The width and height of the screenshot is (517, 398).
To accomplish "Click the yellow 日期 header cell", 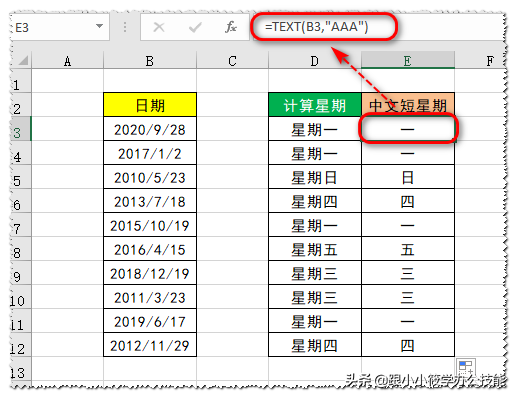I will coord(150,105).
